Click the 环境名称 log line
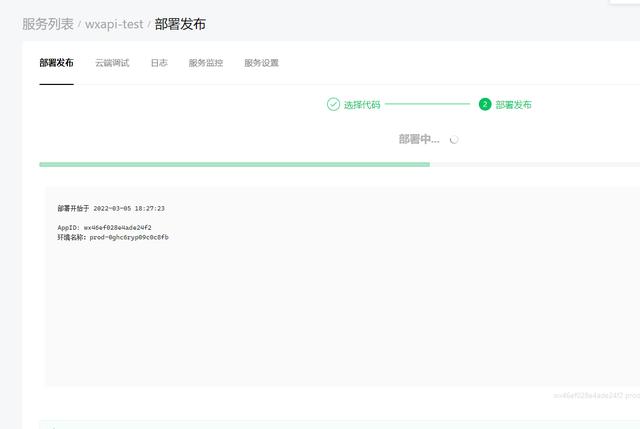 (x=113, y=237)
